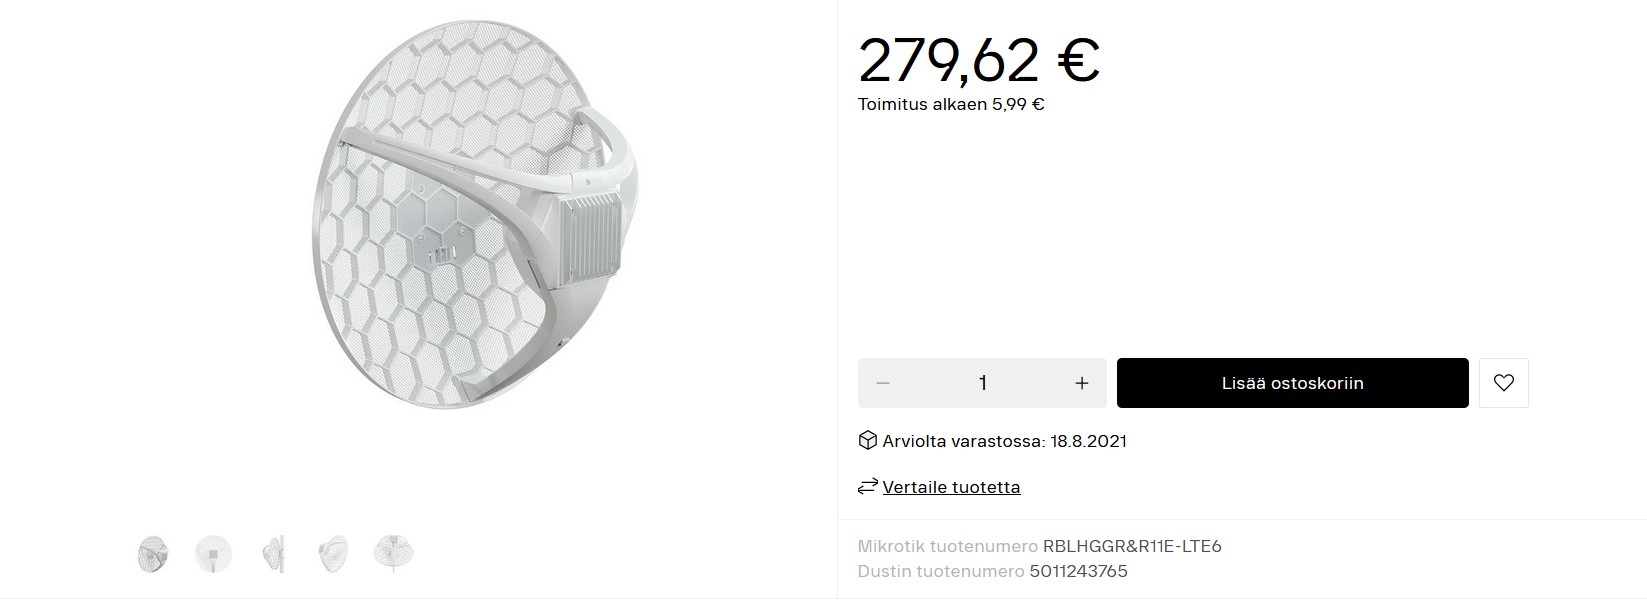Click the box icon beside stock estimate

click(x=867, y=440)
